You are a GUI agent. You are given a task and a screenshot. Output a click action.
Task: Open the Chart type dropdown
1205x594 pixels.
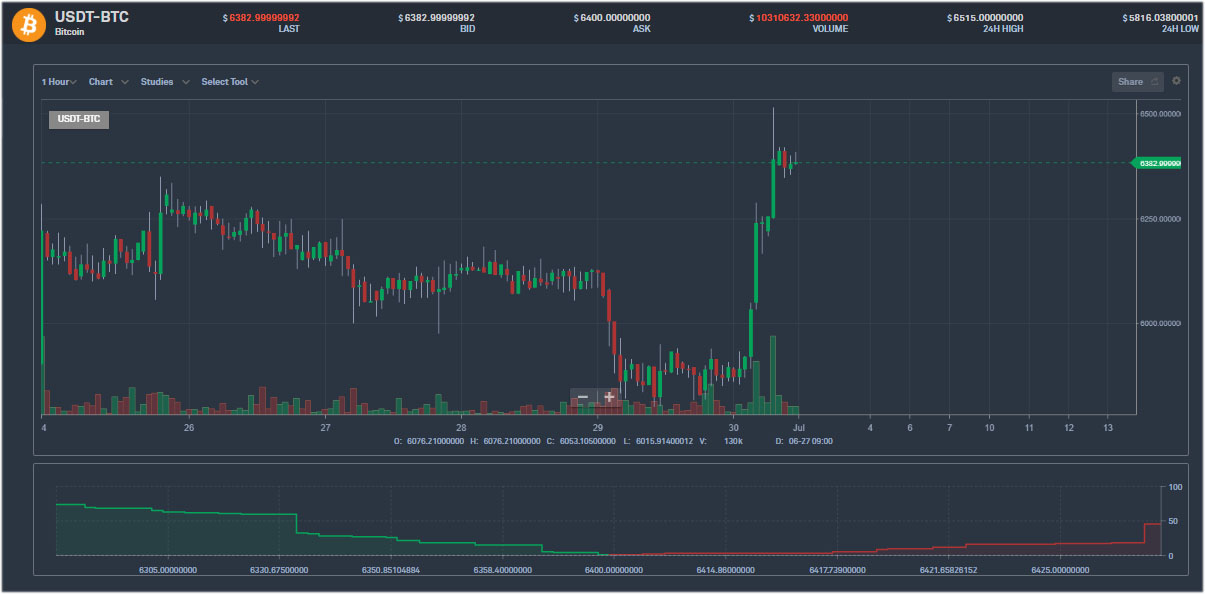pyautogui.click(x=108, y=82)
